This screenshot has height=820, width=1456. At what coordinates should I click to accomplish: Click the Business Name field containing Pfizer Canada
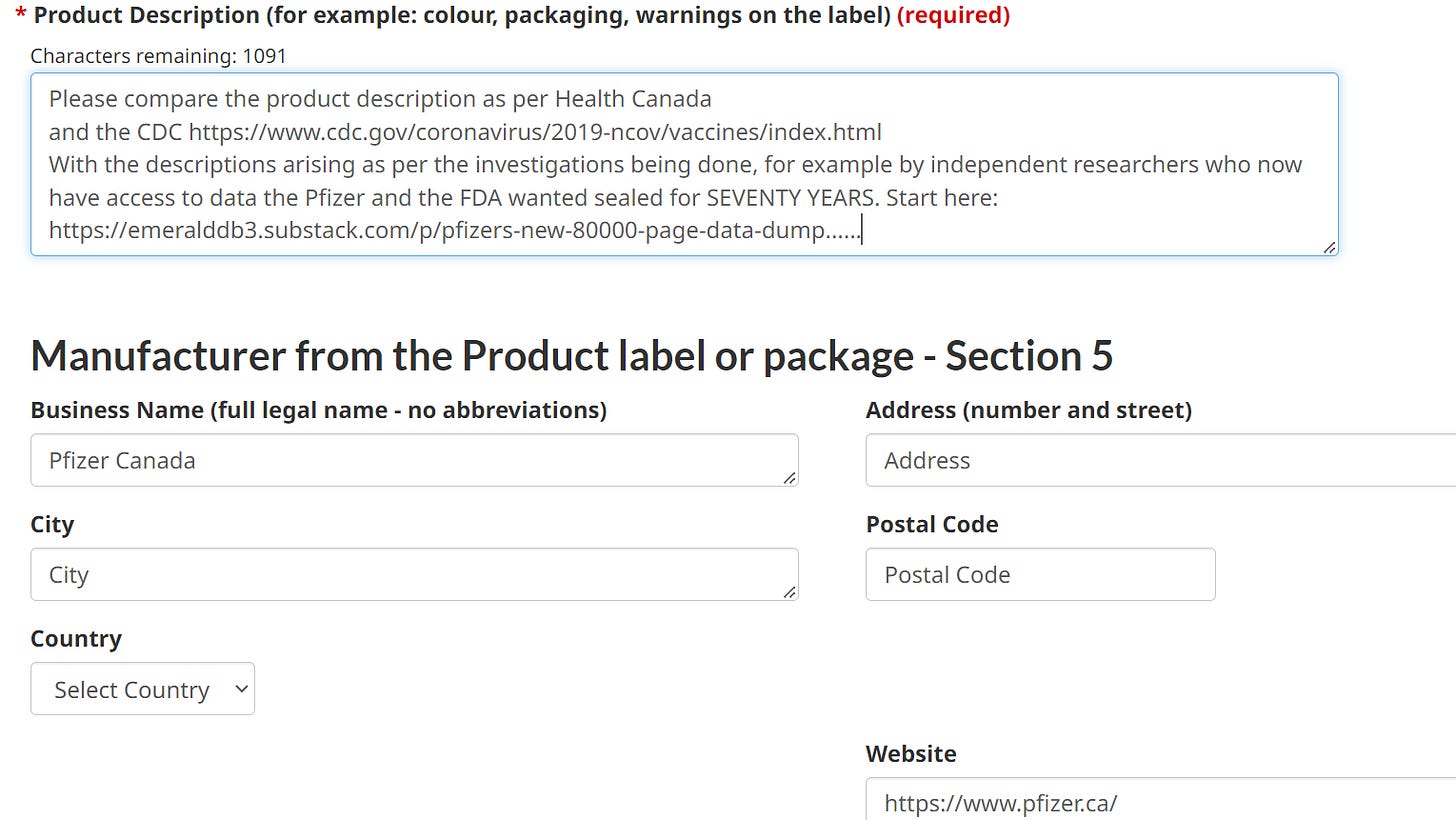tap(414, 460)
